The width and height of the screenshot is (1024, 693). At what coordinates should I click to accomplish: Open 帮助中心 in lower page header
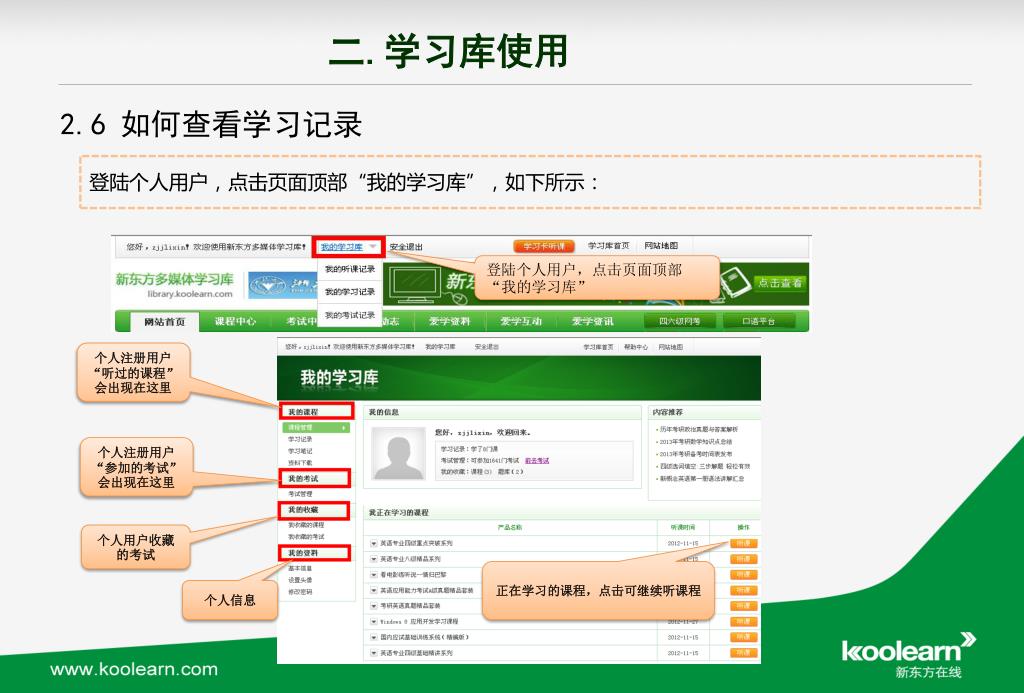pyautogui.click(x=635, y=347)
